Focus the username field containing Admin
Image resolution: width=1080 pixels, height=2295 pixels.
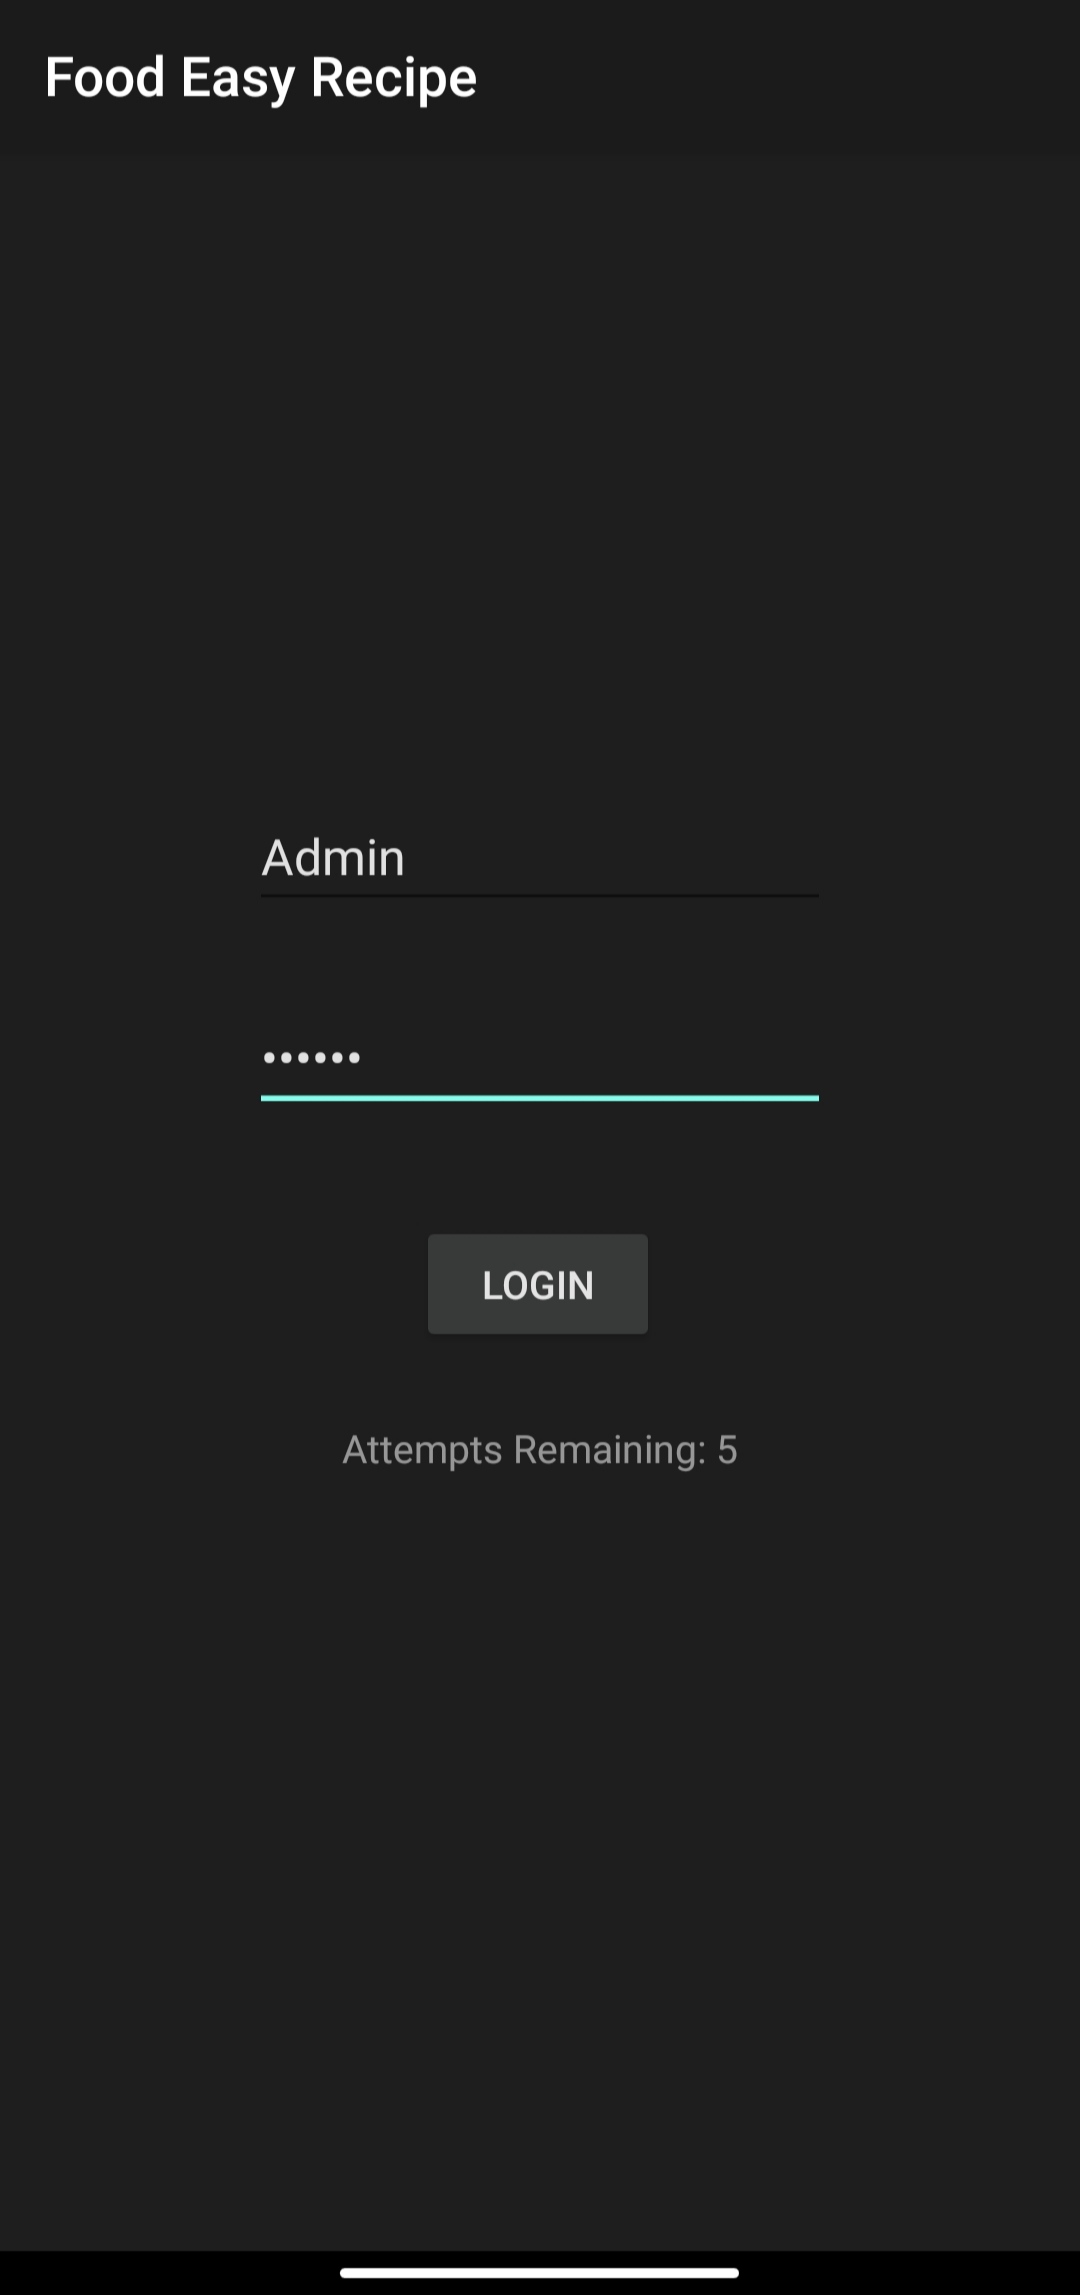pyautogui.click(x=540, y=858)
